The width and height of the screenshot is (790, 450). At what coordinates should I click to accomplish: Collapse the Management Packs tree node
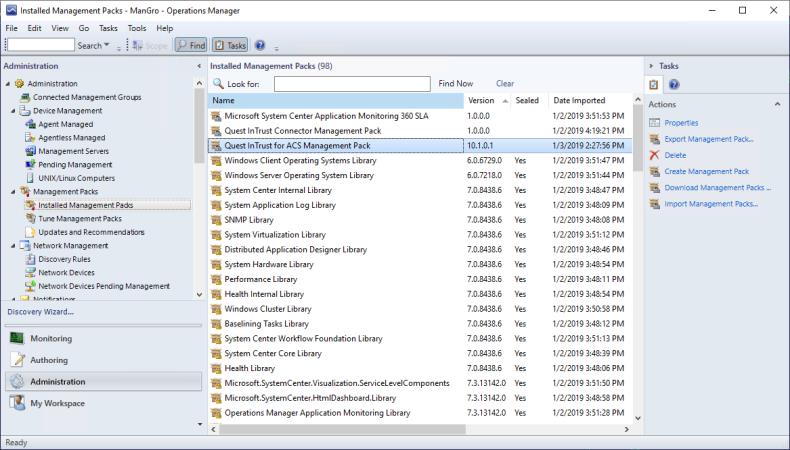[13, 192]
